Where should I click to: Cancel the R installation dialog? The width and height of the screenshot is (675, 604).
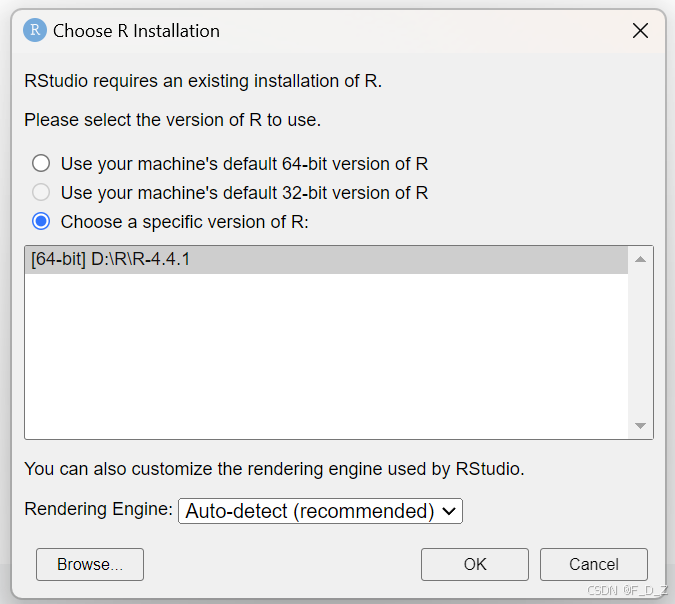click(x=594, y=564)
